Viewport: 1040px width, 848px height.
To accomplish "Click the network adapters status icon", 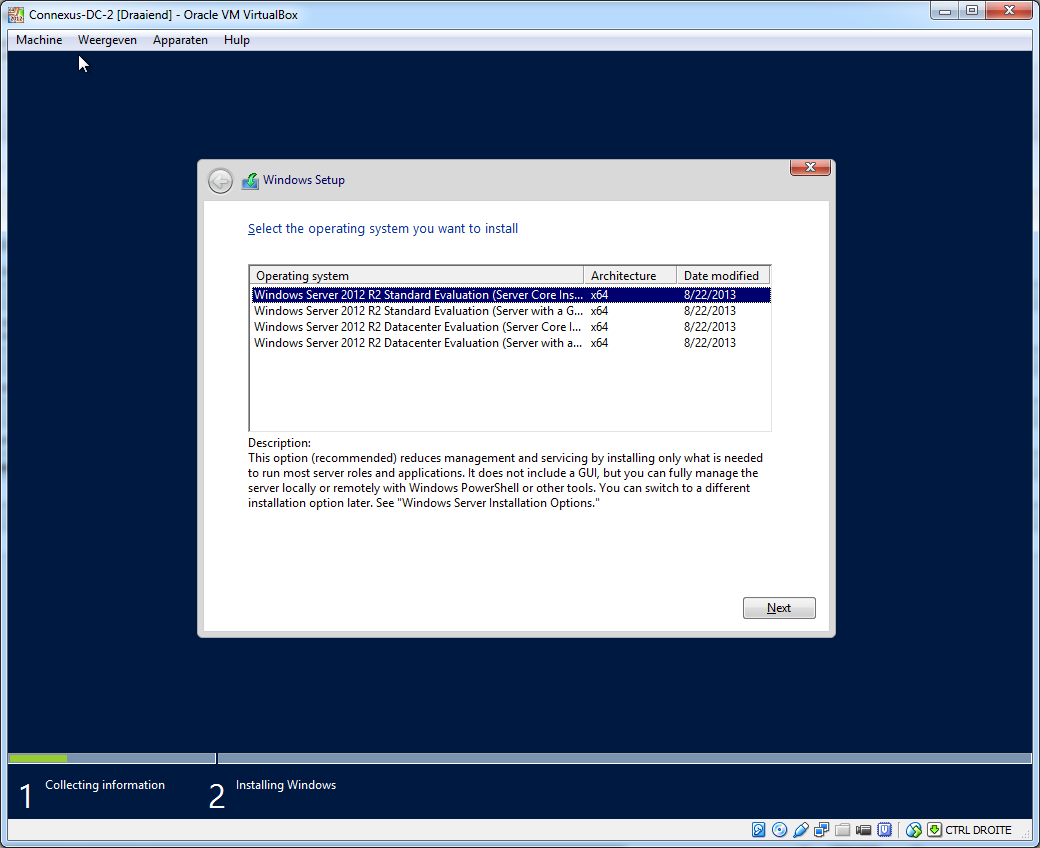I will pyautogui.click(x=822, y=829).
